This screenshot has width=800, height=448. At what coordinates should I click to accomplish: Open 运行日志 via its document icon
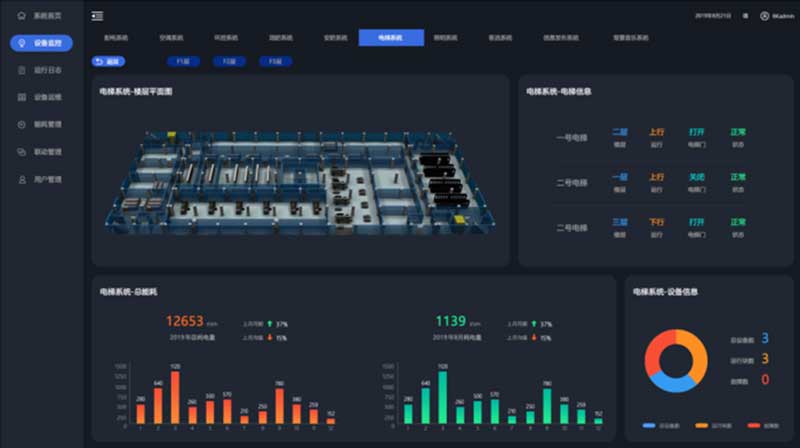click(22, 71)
